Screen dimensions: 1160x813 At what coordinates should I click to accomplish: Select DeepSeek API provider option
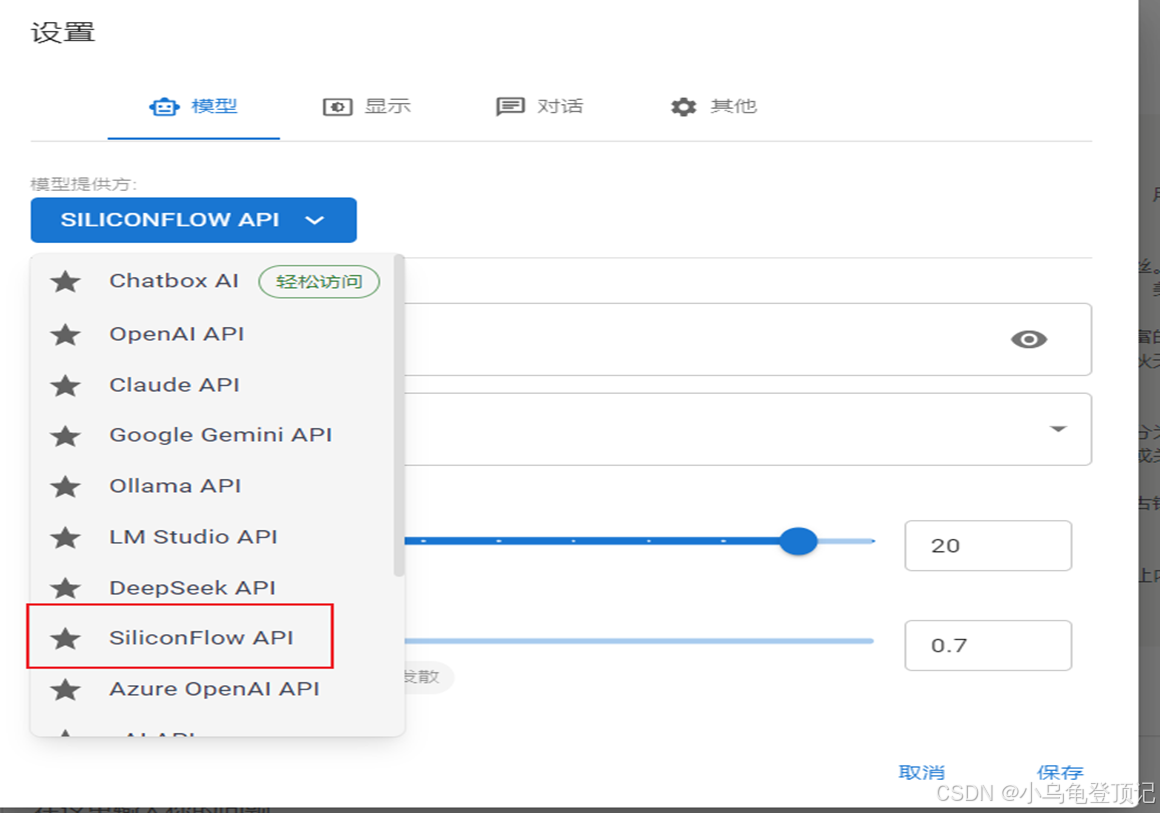pyautogui.click(x=213, y=588)
